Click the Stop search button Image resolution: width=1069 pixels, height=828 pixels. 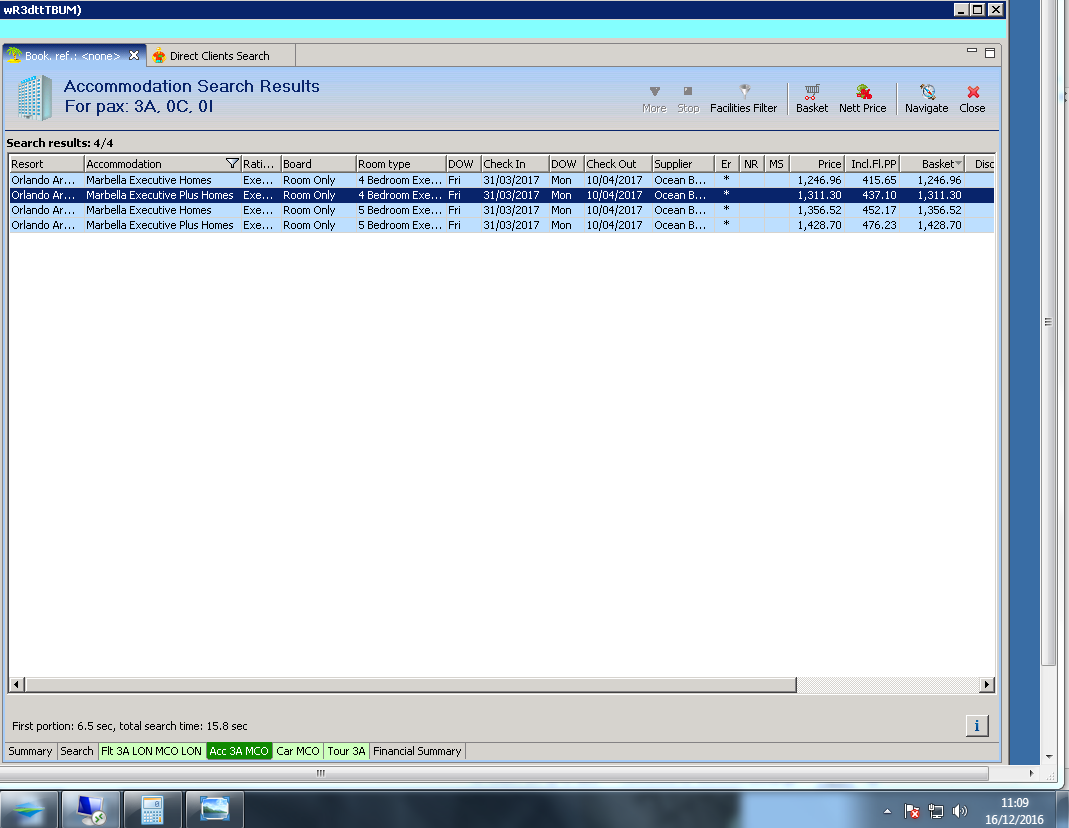688,99
